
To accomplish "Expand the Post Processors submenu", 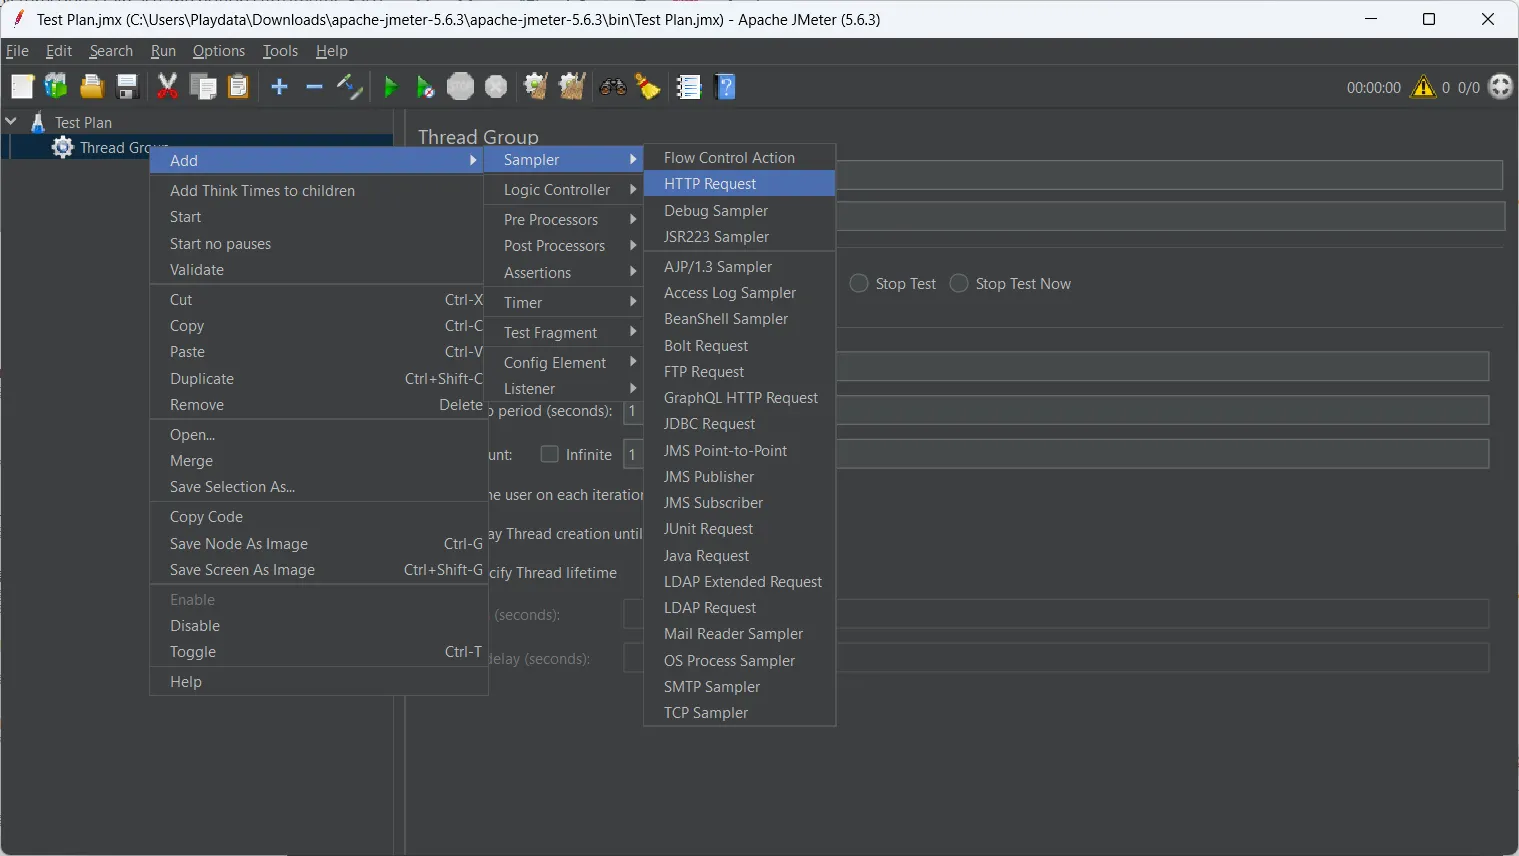I will [563, 246].
